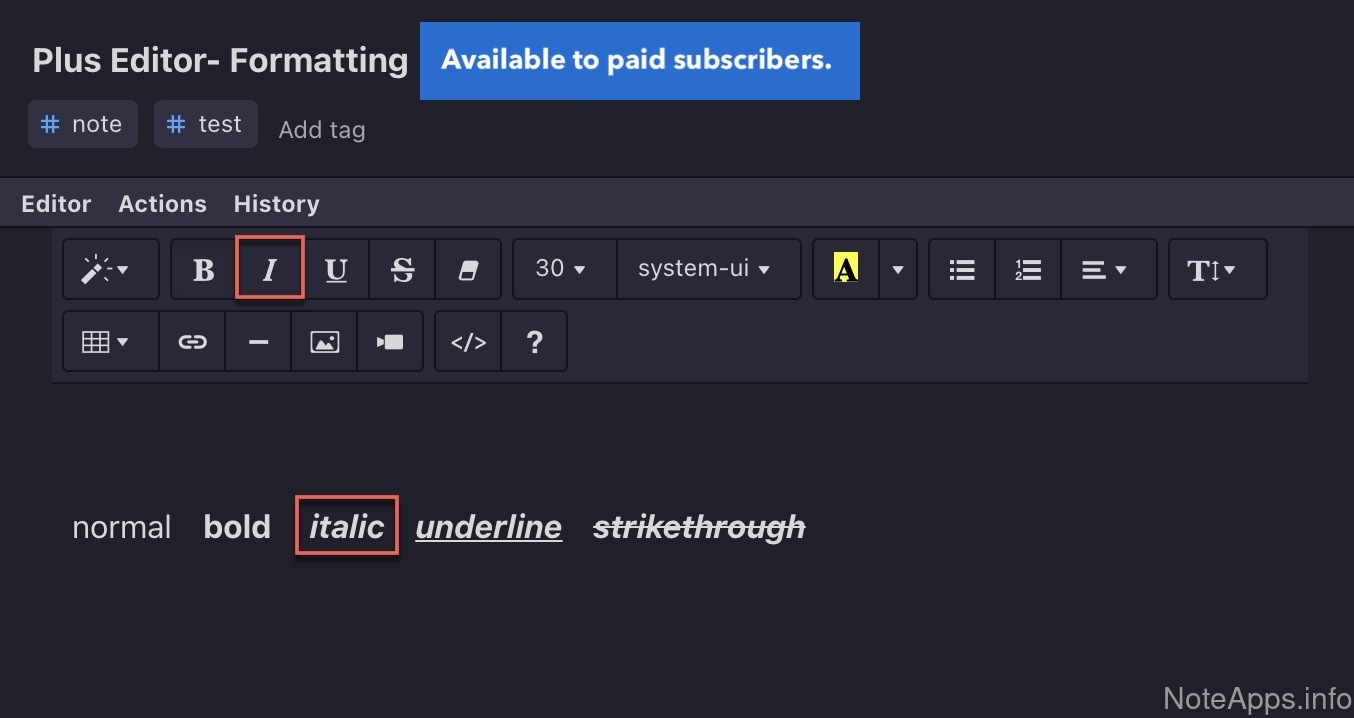This screenshot has width=1354, height=718.
Task: Insert an ordered numbered list
Action: 1028,269
